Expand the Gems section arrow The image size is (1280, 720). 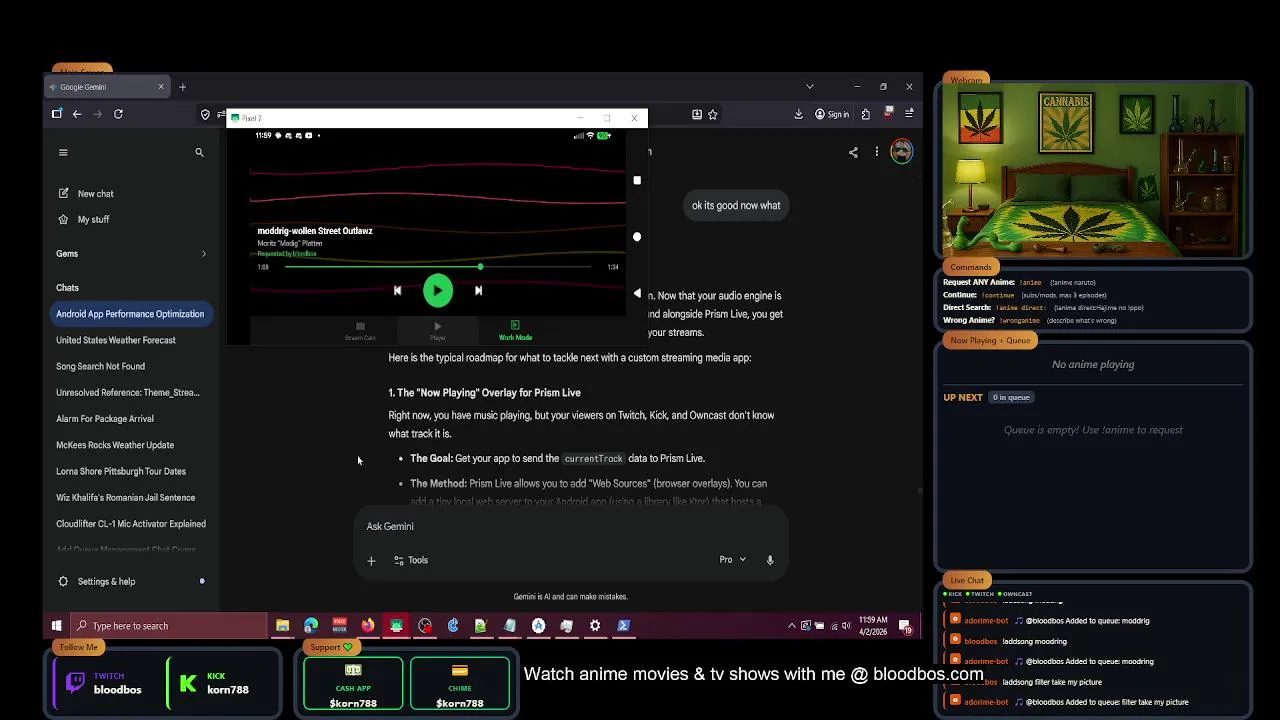click(x=204, y=254)
